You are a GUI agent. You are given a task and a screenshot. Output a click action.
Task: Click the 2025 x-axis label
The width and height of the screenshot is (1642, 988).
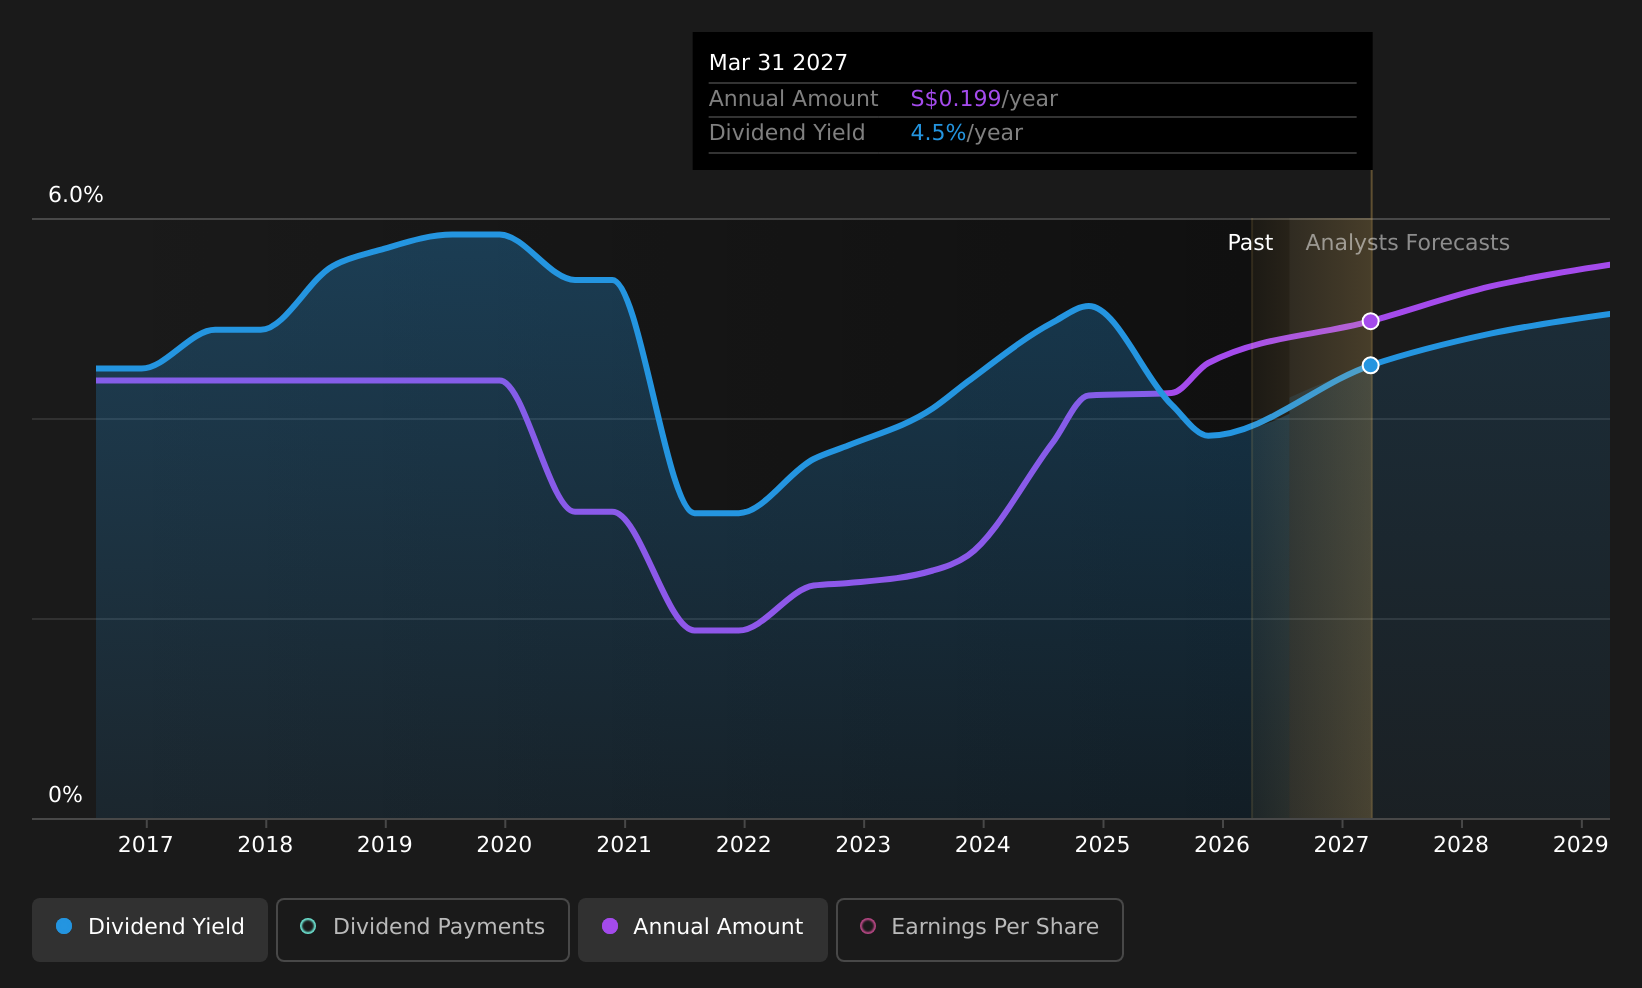(x=1102, y=845)
